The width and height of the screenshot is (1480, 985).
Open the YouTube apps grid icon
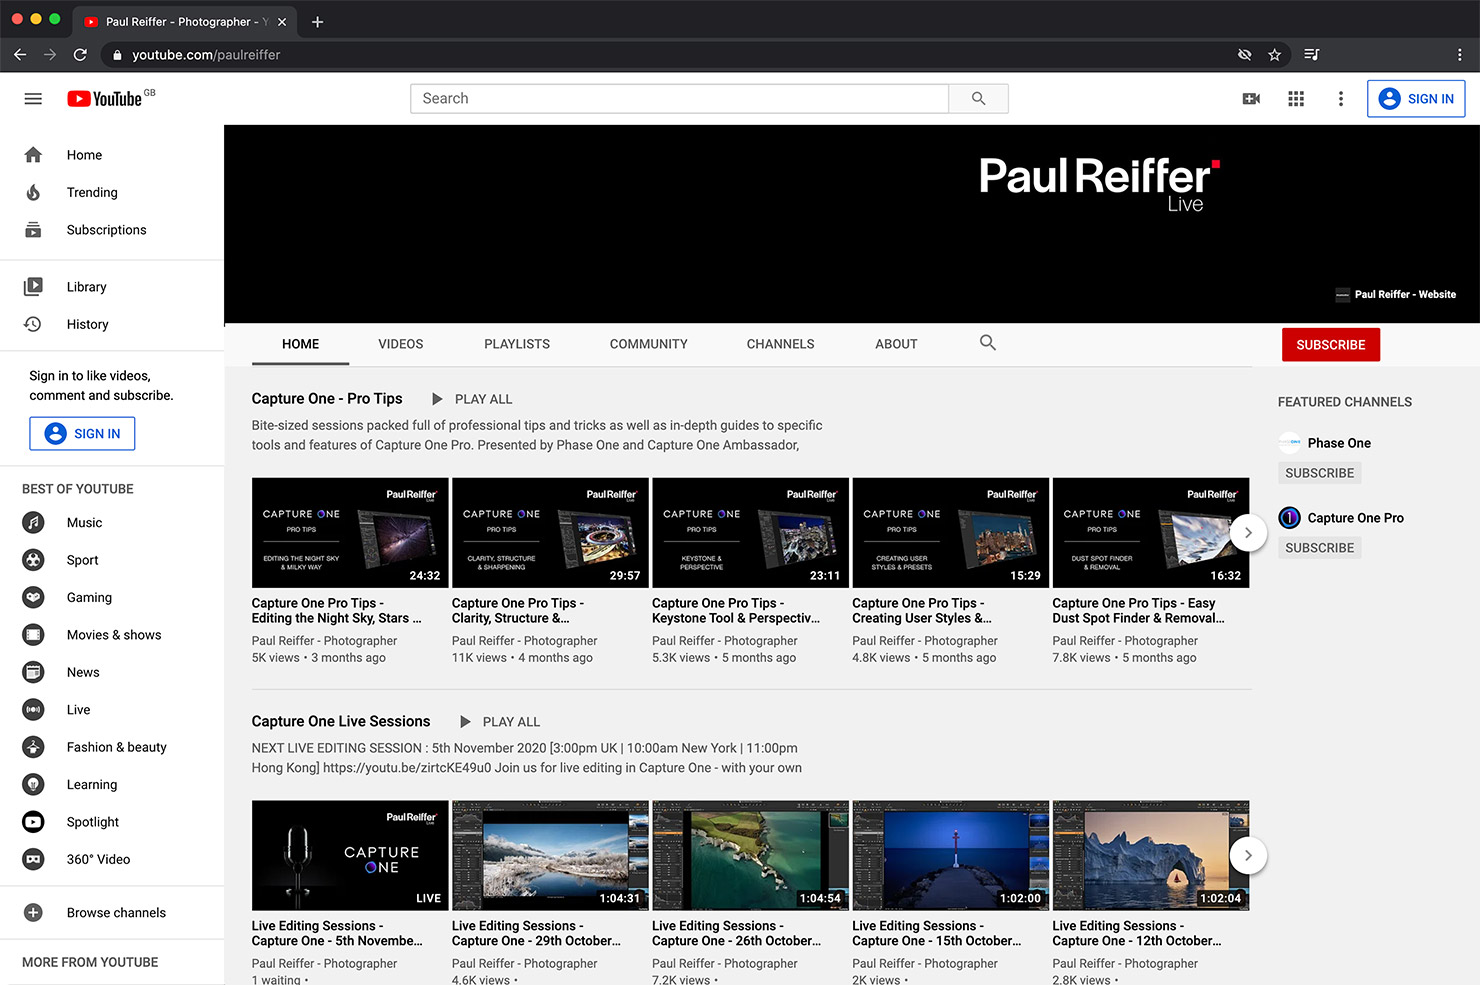click(1296, 98)
